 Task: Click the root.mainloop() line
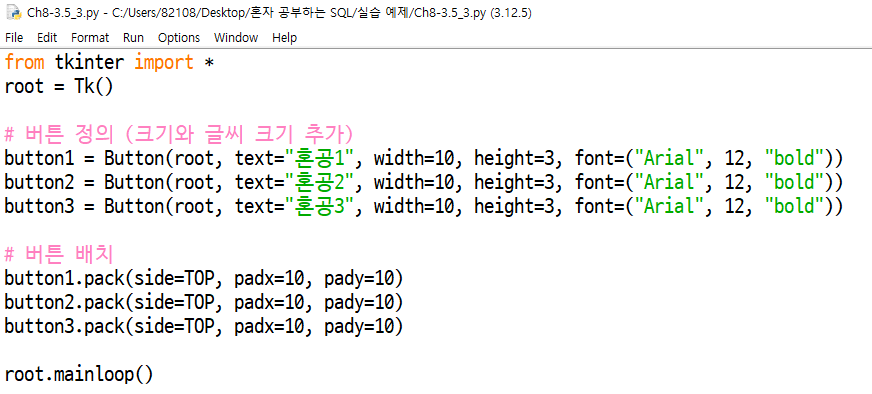[78, 374]
